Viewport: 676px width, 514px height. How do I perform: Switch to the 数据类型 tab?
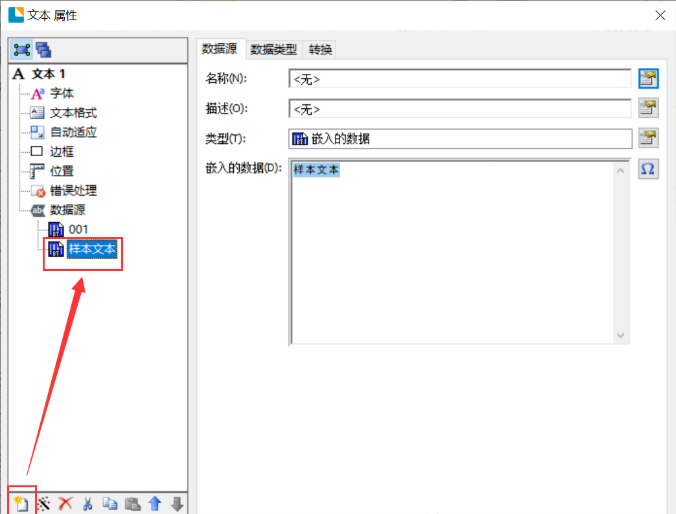click(273, 49)
